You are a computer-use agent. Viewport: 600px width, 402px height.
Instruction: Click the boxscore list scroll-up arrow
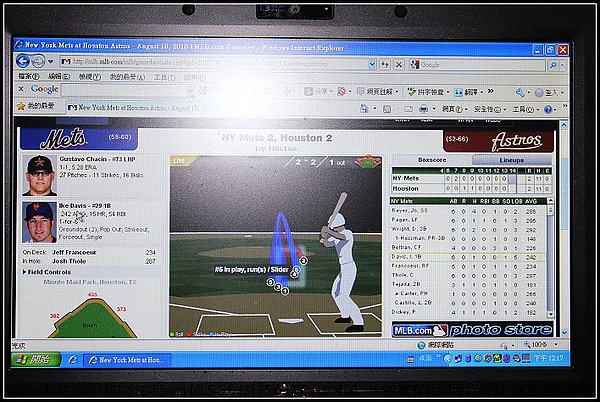[x=550, y=201]
